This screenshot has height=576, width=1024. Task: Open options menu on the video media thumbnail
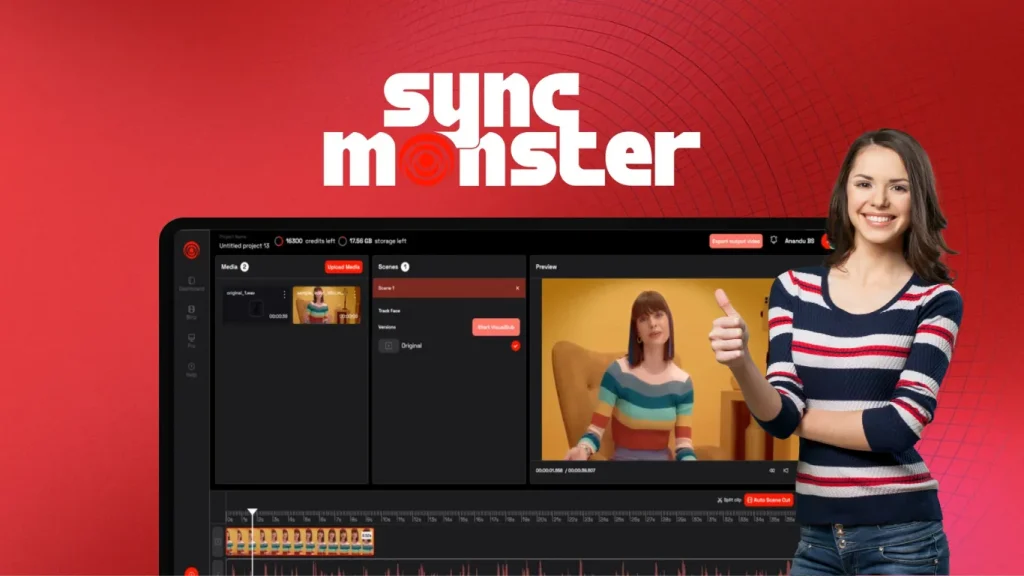[x=355, y=295]
